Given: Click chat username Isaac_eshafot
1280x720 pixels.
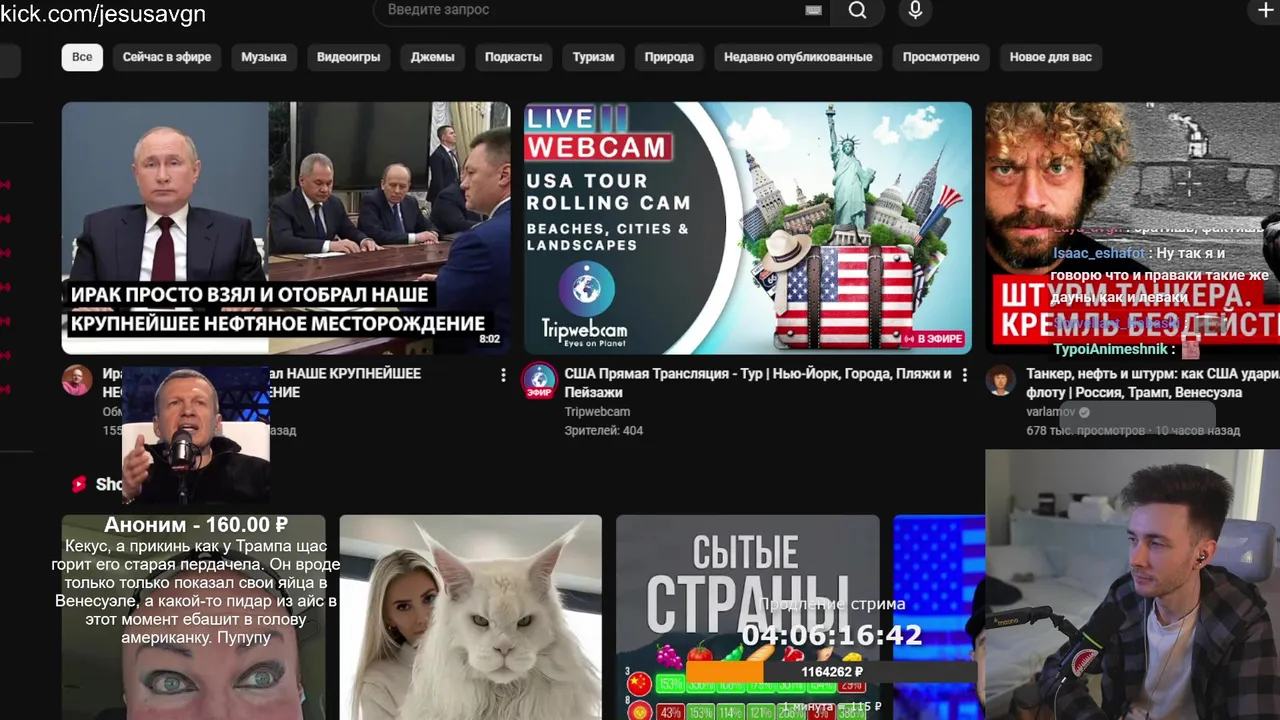Looking at the screenshot, I should click(1098, 254).
